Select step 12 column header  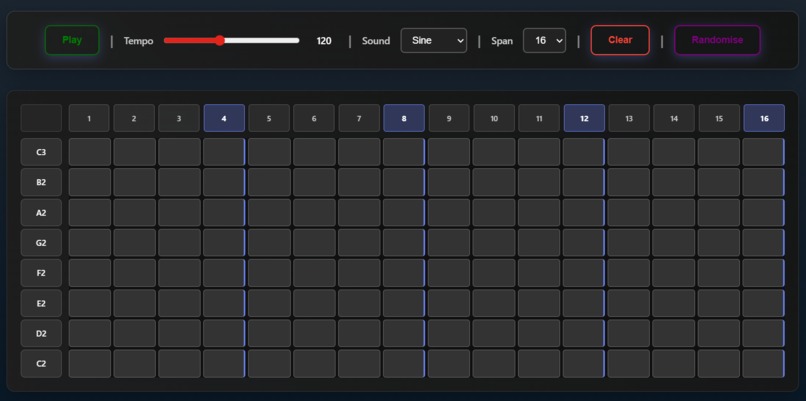point(584,118)
